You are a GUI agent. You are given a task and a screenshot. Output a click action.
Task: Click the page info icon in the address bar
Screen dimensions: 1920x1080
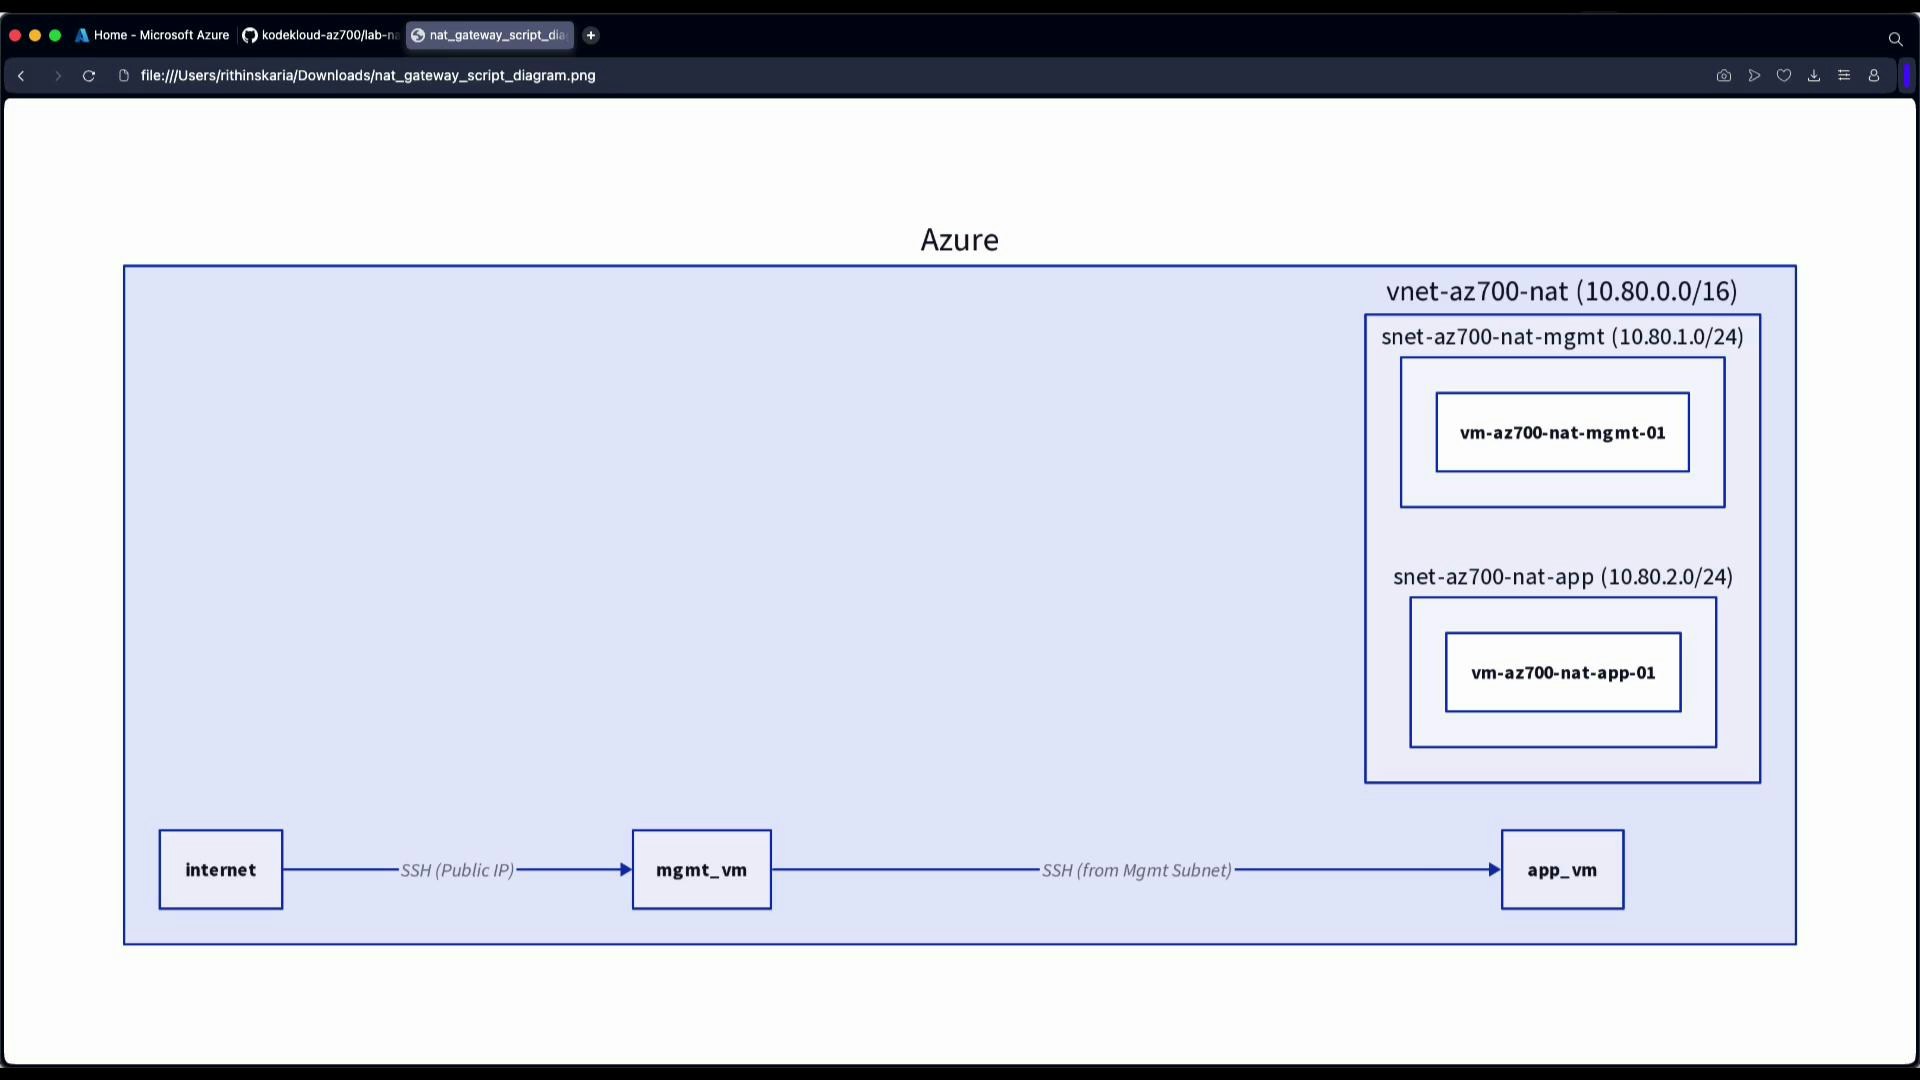123,75
